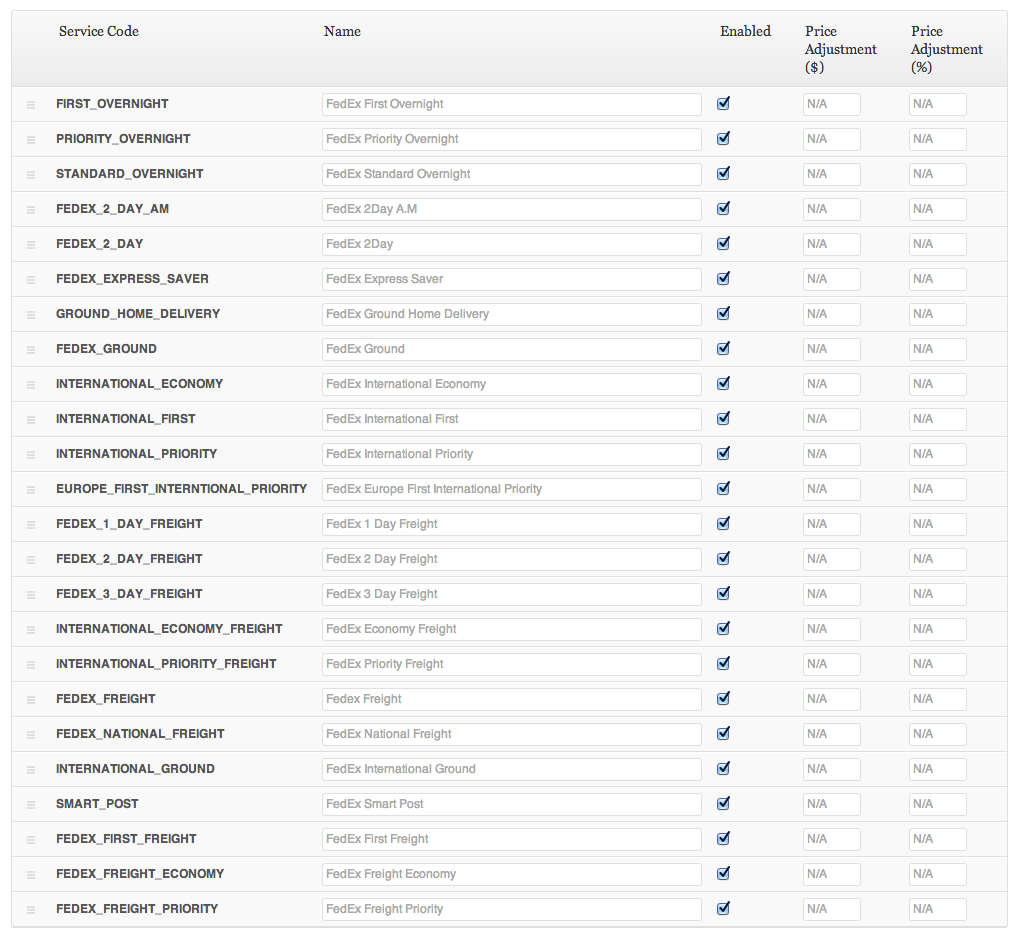Click name field FedEx Europe First International Priority

[511, 489]
